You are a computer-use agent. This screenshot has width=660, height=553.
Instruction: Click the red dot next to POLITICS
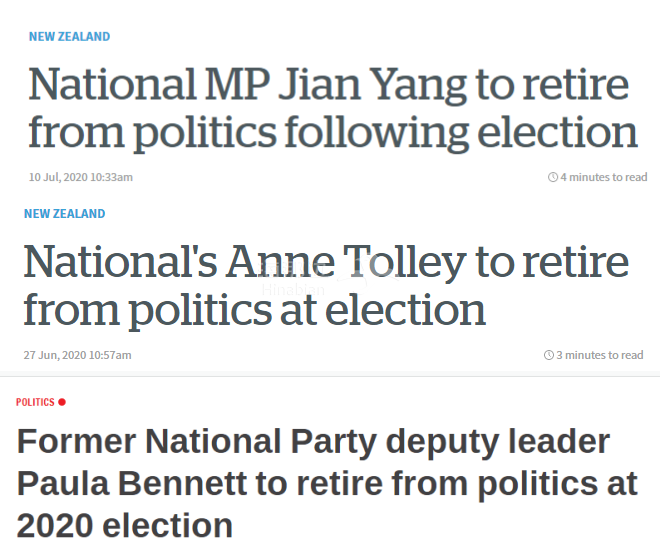pyautogui.click(x=62, y=402)
